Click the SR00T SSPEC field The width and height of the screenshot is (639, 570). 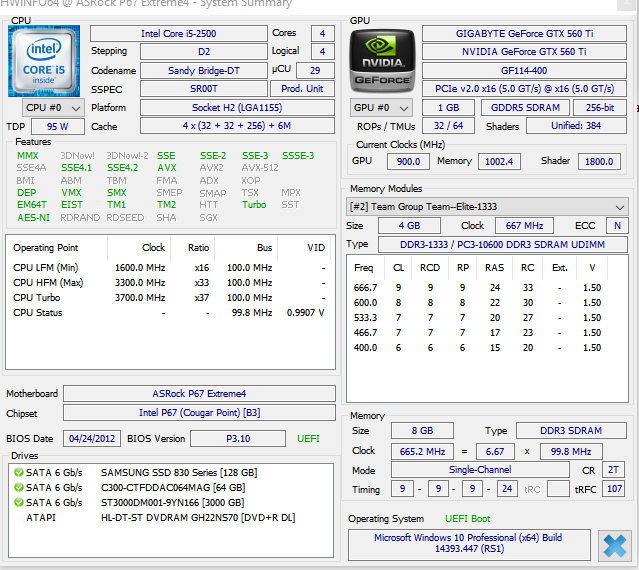(204, 89)
